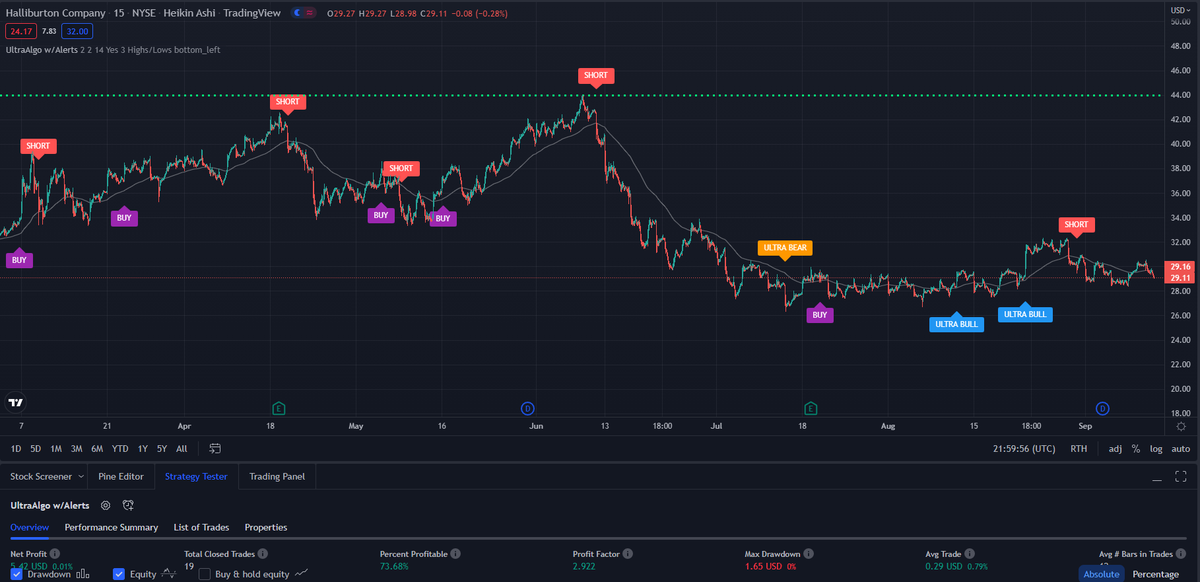Set chart range to All

click(x=181, y=448)
